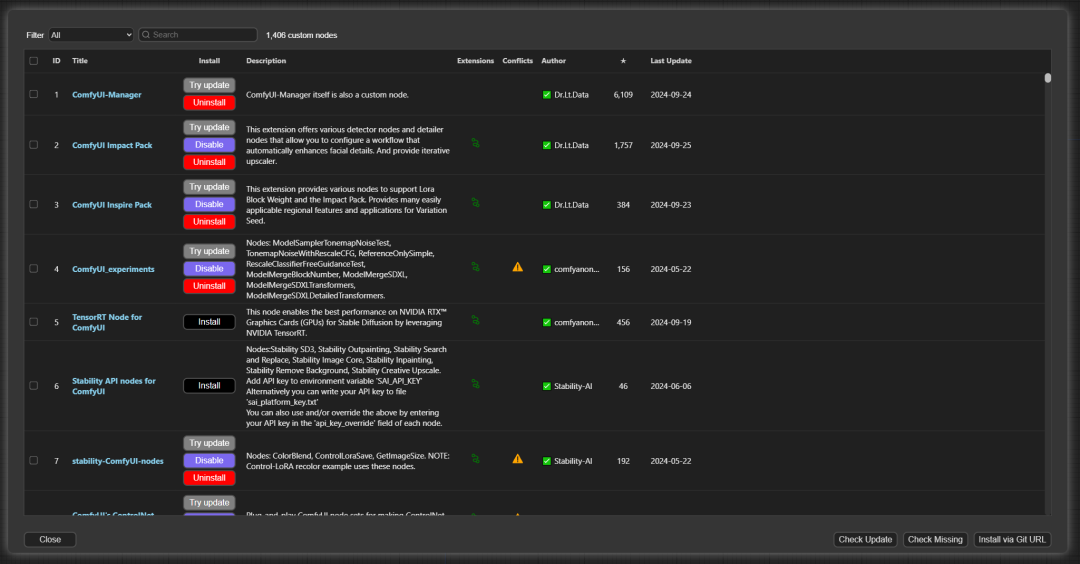Check the select-all checkbox in the table header

[x=33, y=61]
